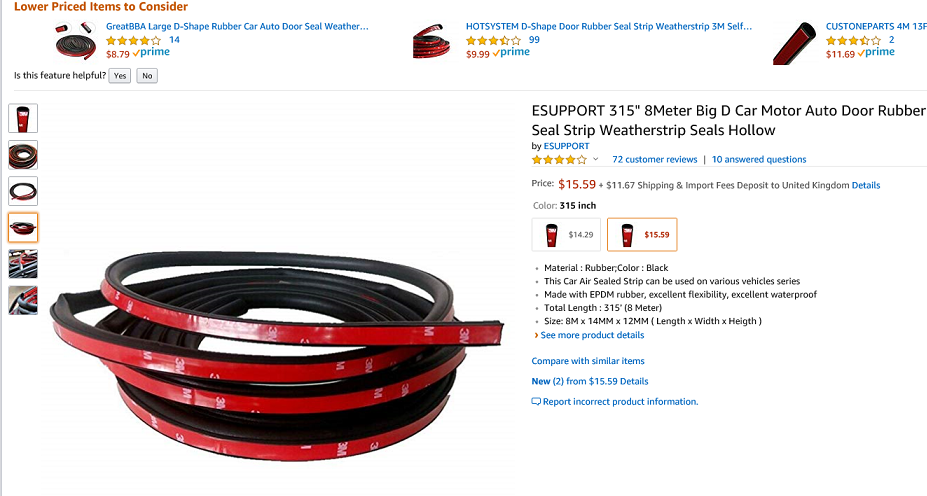This screenshot has height=496, width=927.
Task: Open the last thumbnail in gallery
Action: (23, 300)
